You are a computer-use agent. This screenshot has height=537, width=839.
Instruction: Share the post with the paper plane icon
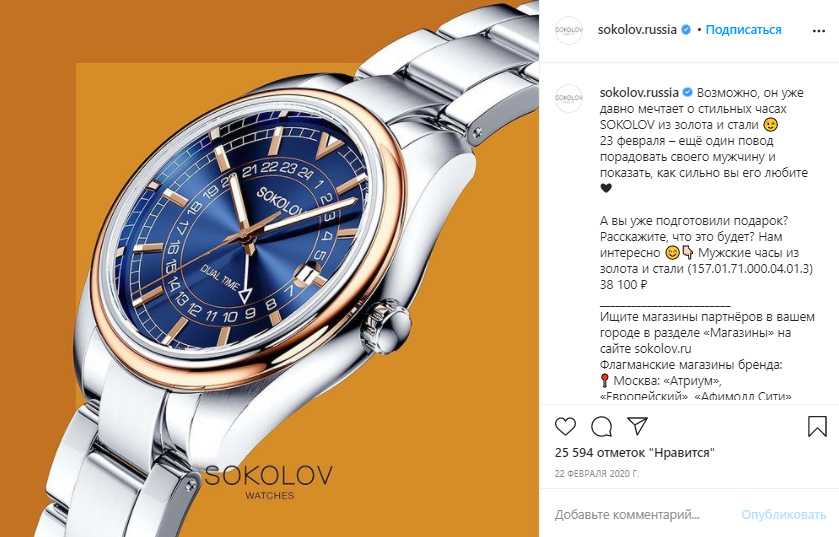[x=637, y=426]
